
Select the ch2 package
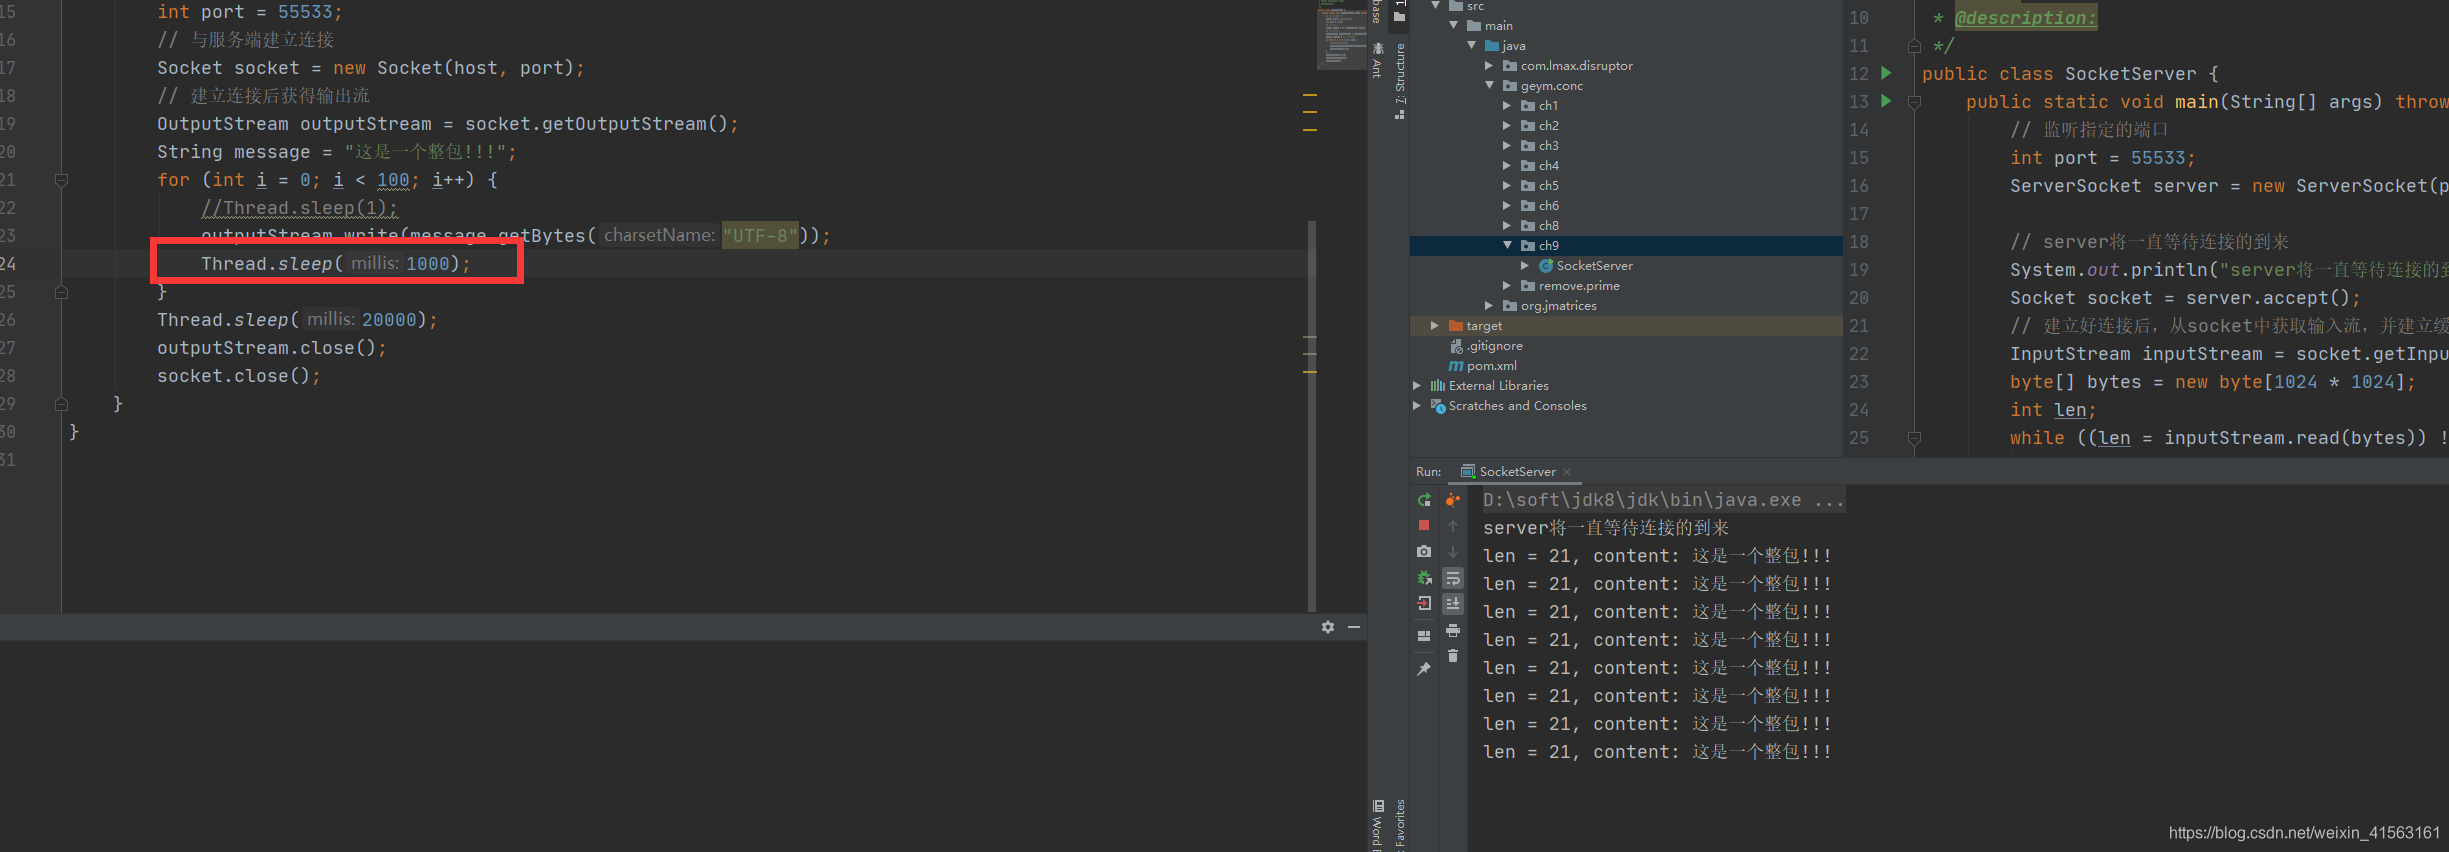tap(1549, 125)
